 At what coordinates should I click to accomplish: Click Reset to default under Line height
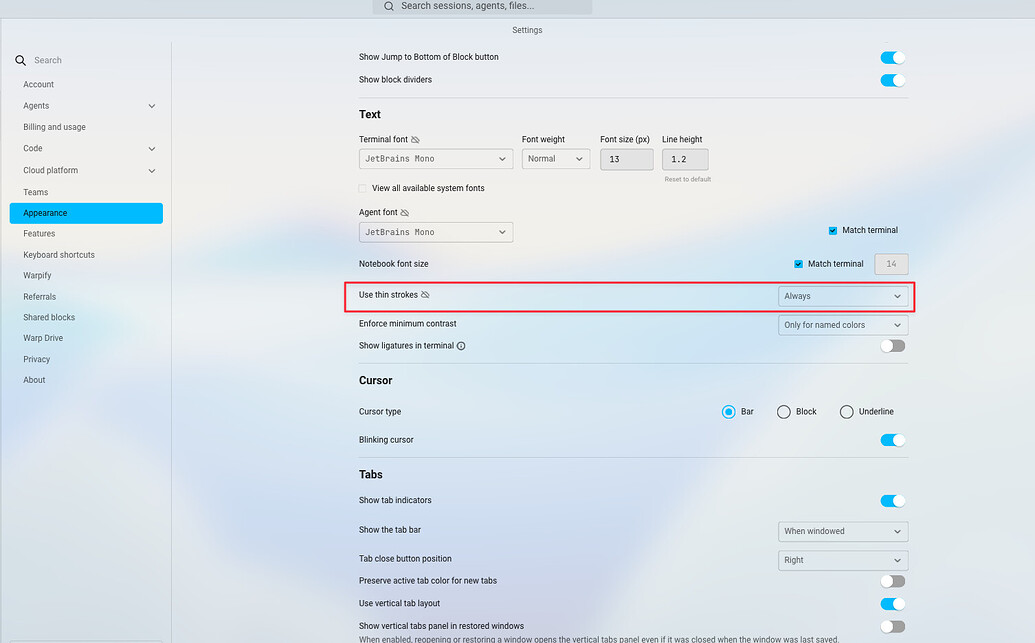[687, 180]
